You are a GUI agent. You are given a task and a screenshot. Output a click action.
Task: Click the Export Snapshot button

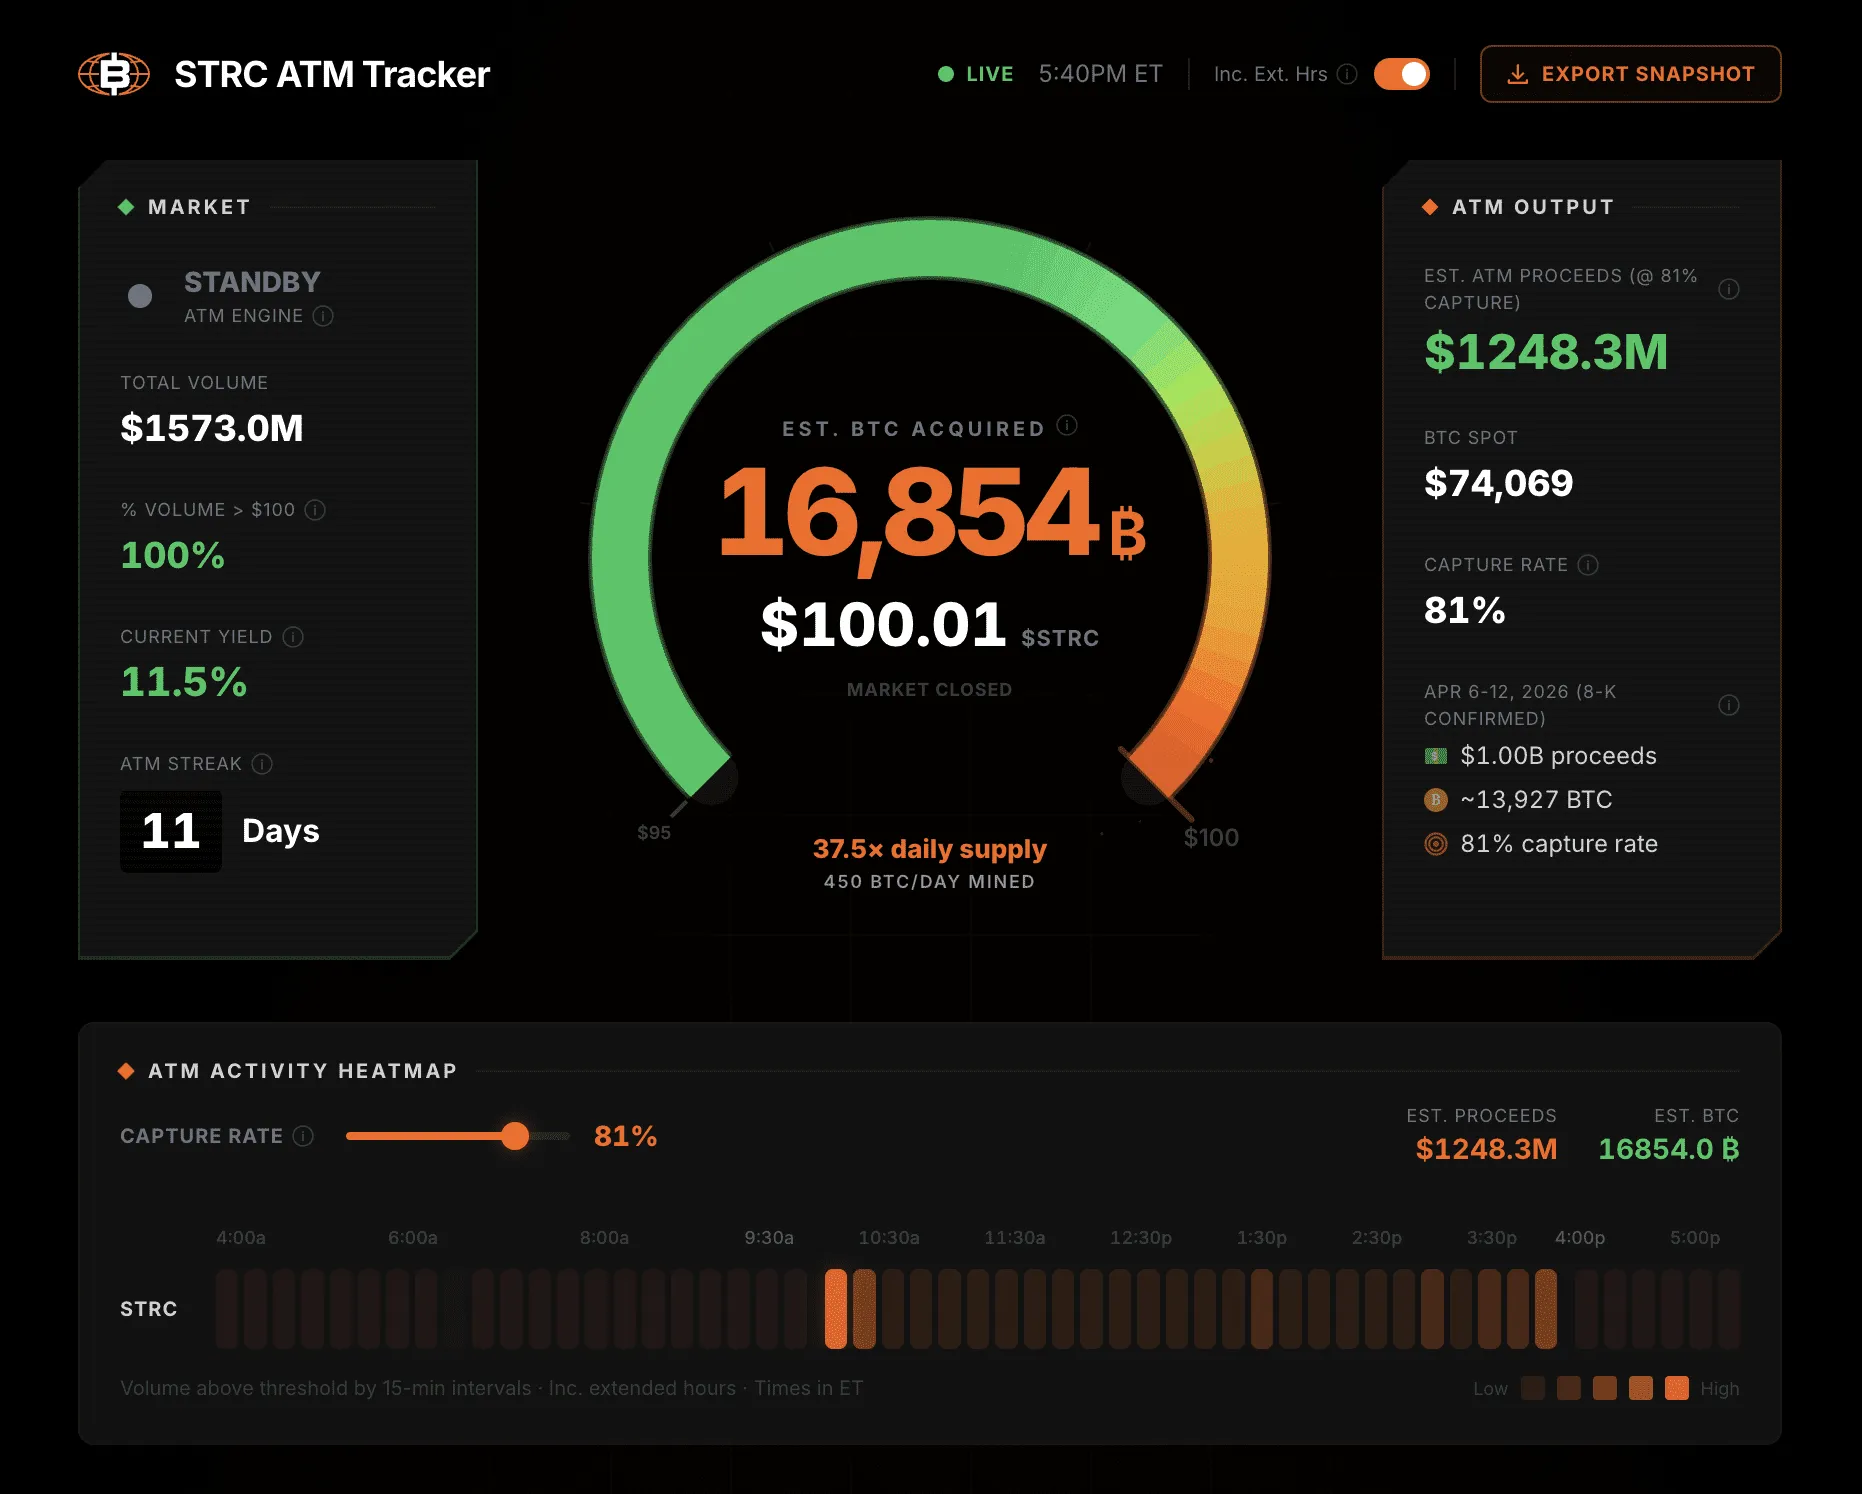(1629, 73)
